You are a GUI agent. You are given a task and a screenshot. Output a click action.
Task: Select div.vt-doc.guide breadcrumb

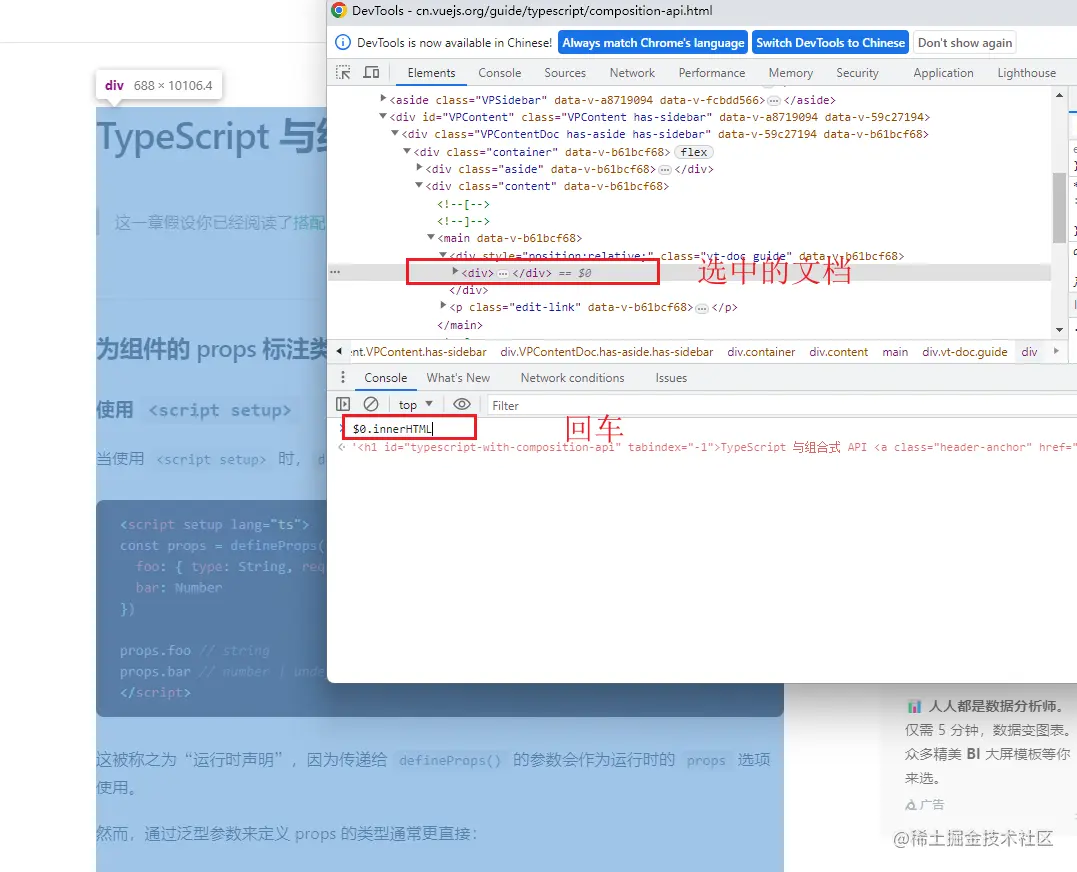coord(964,352)
